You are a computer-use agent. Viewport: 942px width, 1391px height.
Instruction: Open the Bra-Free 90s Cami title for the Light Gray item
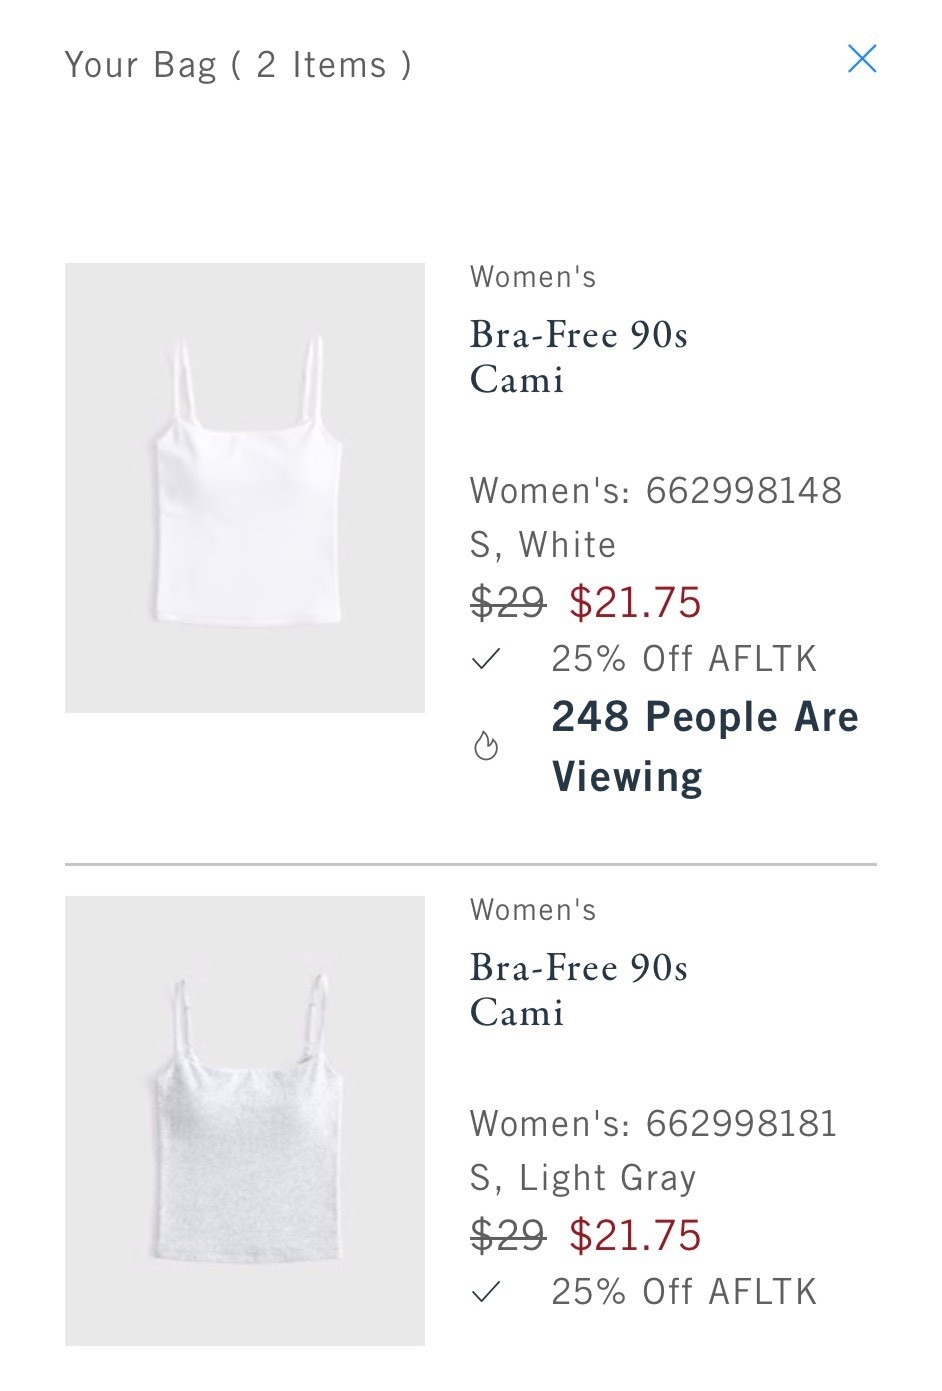579,990
